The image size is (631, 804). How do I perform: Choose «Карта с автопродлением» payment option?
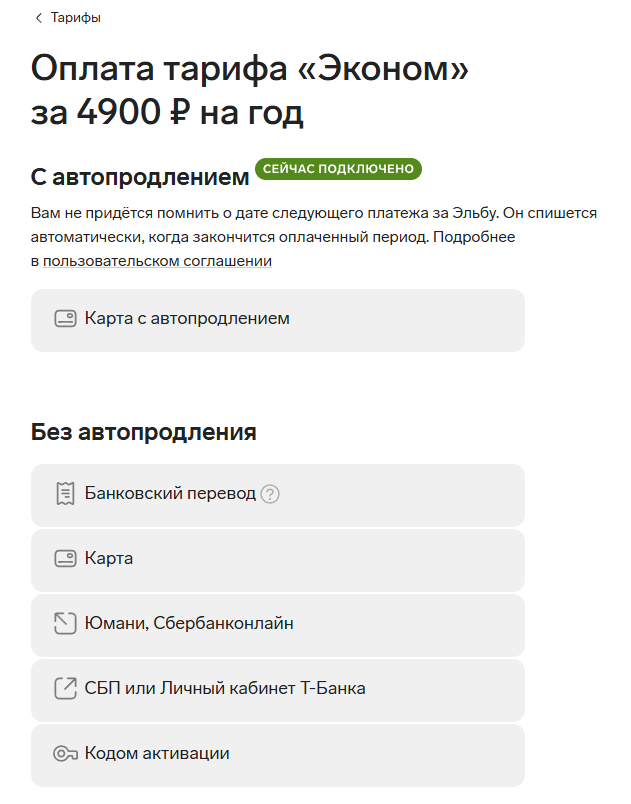click(x=278, y=320)
